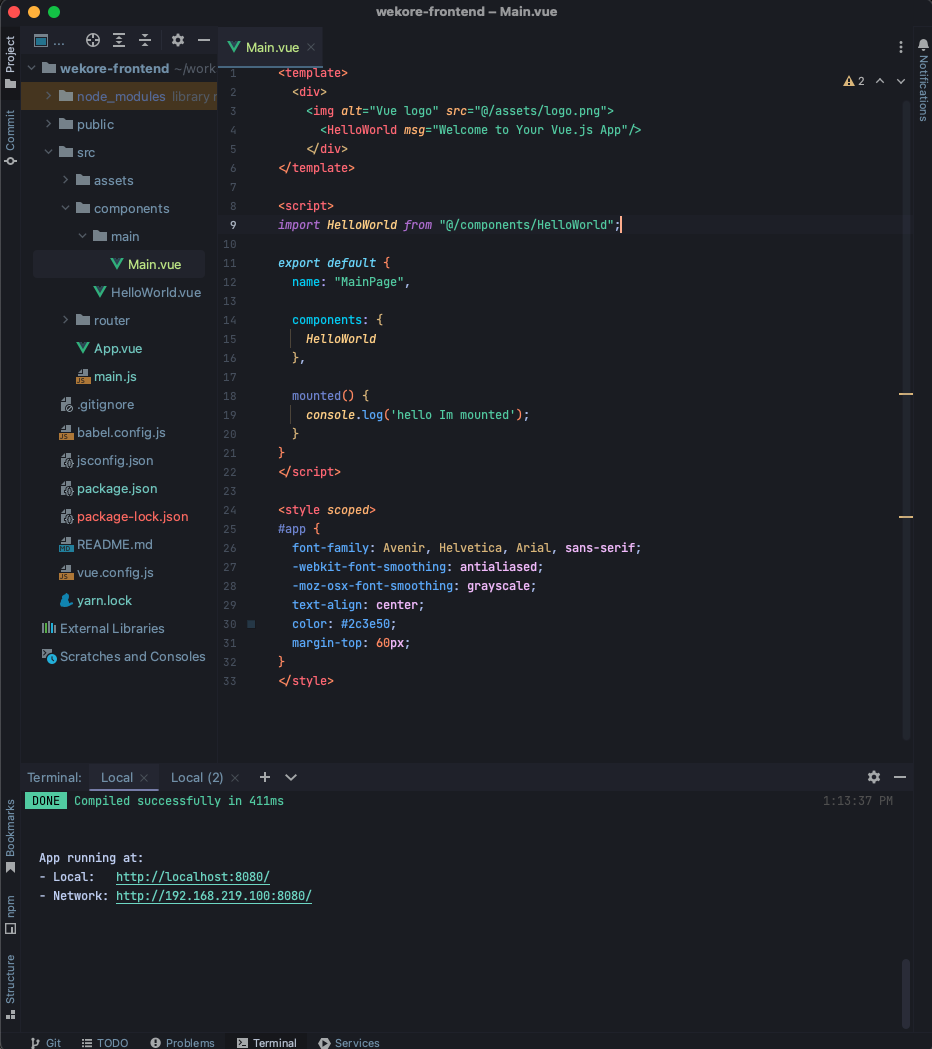Add a new terminal session with plus
The height and width of the screenshot is (1049, 932).
(x=265, y=777)
